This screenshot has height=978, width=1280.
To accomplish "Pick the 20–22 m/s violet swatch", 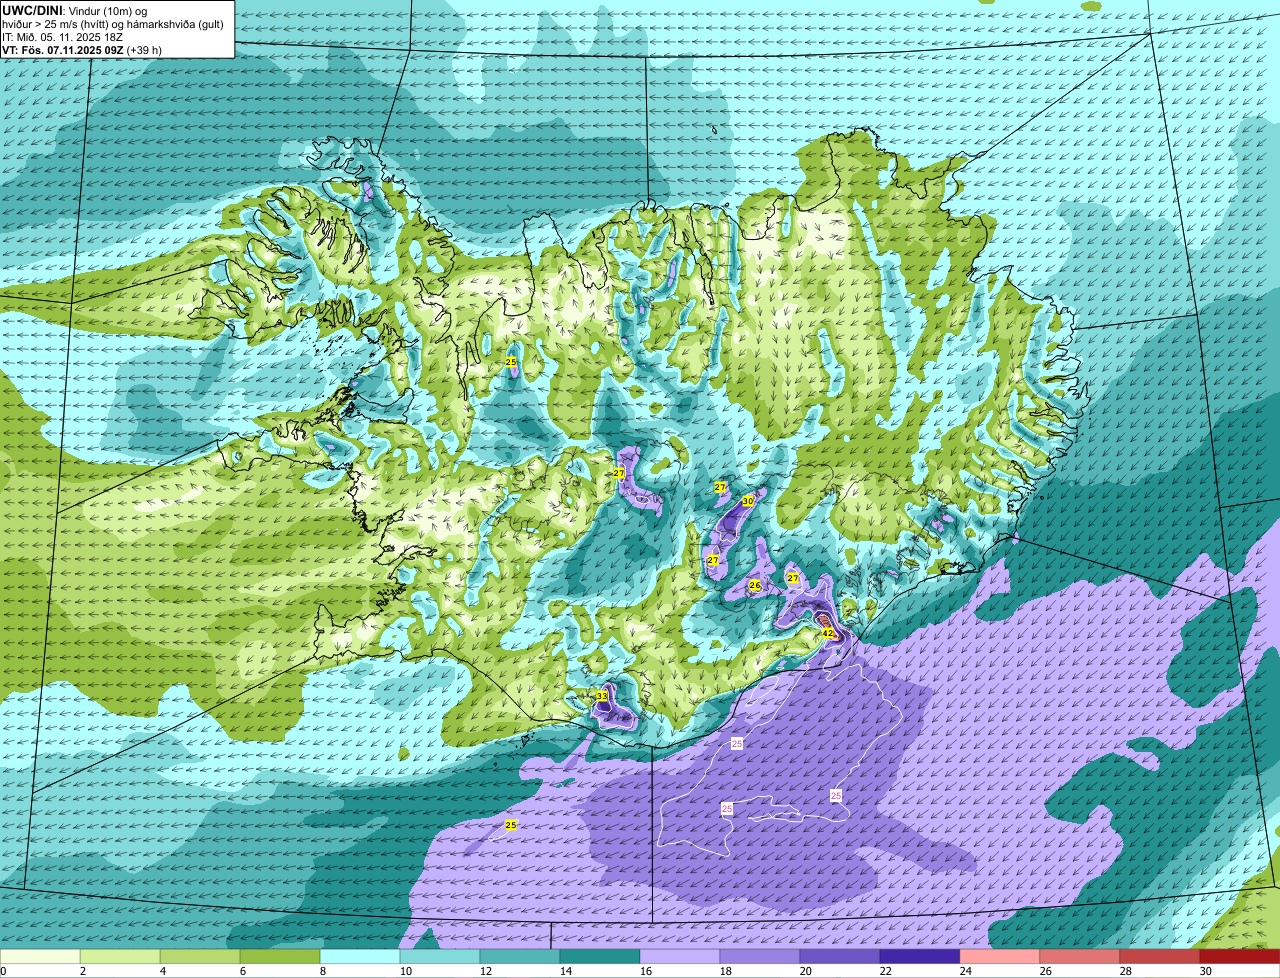I will [840, 957].
